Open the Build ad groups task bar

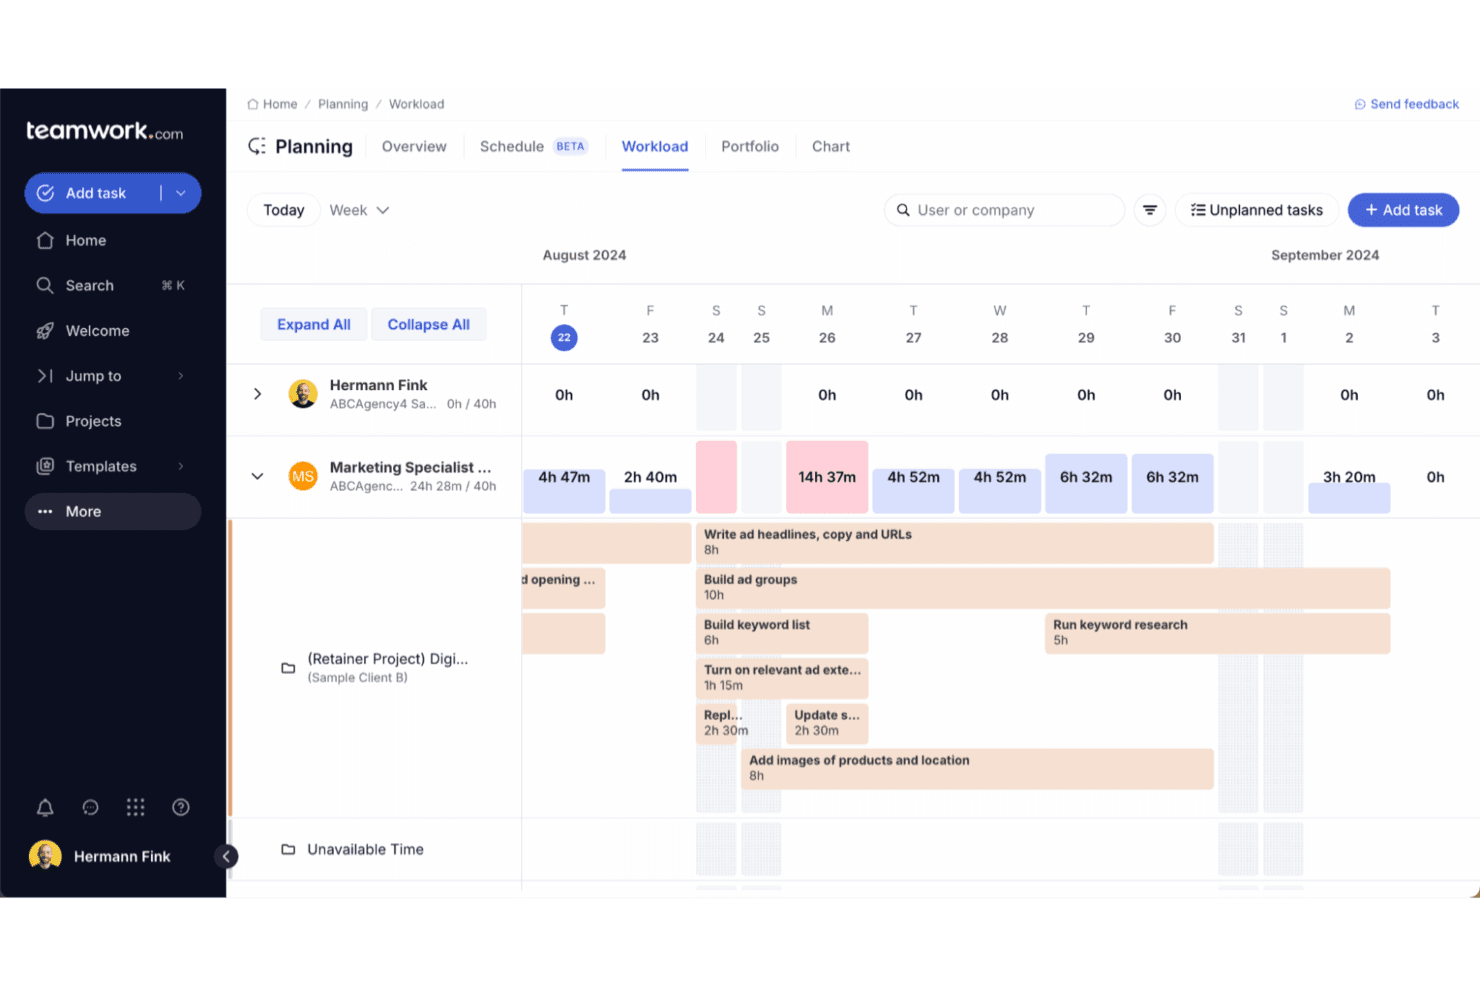tap(1043, 588)
